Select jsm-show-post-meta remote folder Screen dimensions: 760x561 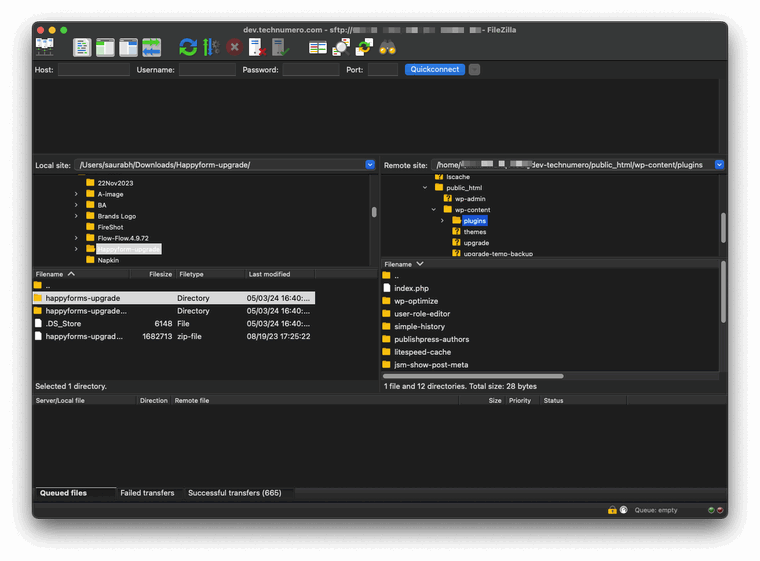click(x=431, y=365)
